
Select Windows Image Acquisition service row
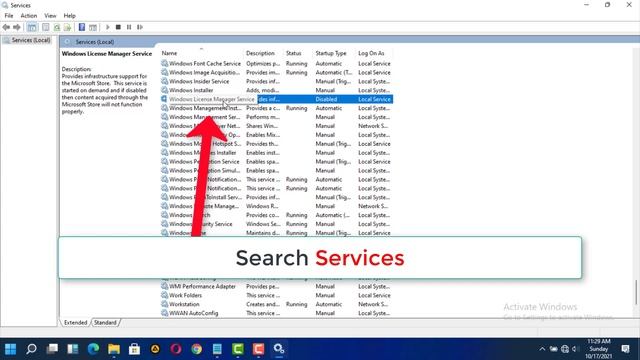(x=276, y=73)
